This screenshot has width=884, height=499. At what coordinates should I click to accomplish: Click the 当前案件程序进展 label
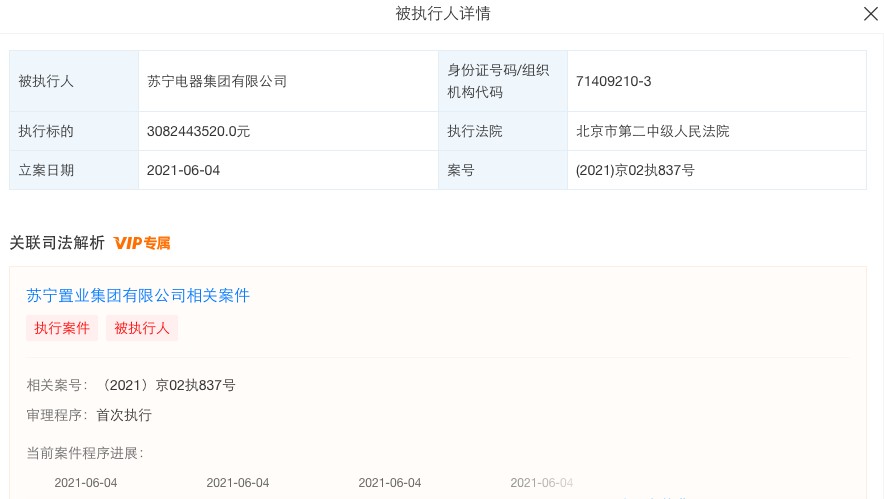pos(85,453)
